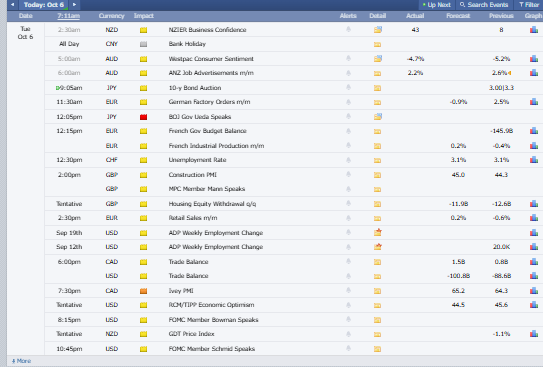This screenshot has width=543, height=367.
Task: Open the Filter options
Action: (x=529, y=5)
